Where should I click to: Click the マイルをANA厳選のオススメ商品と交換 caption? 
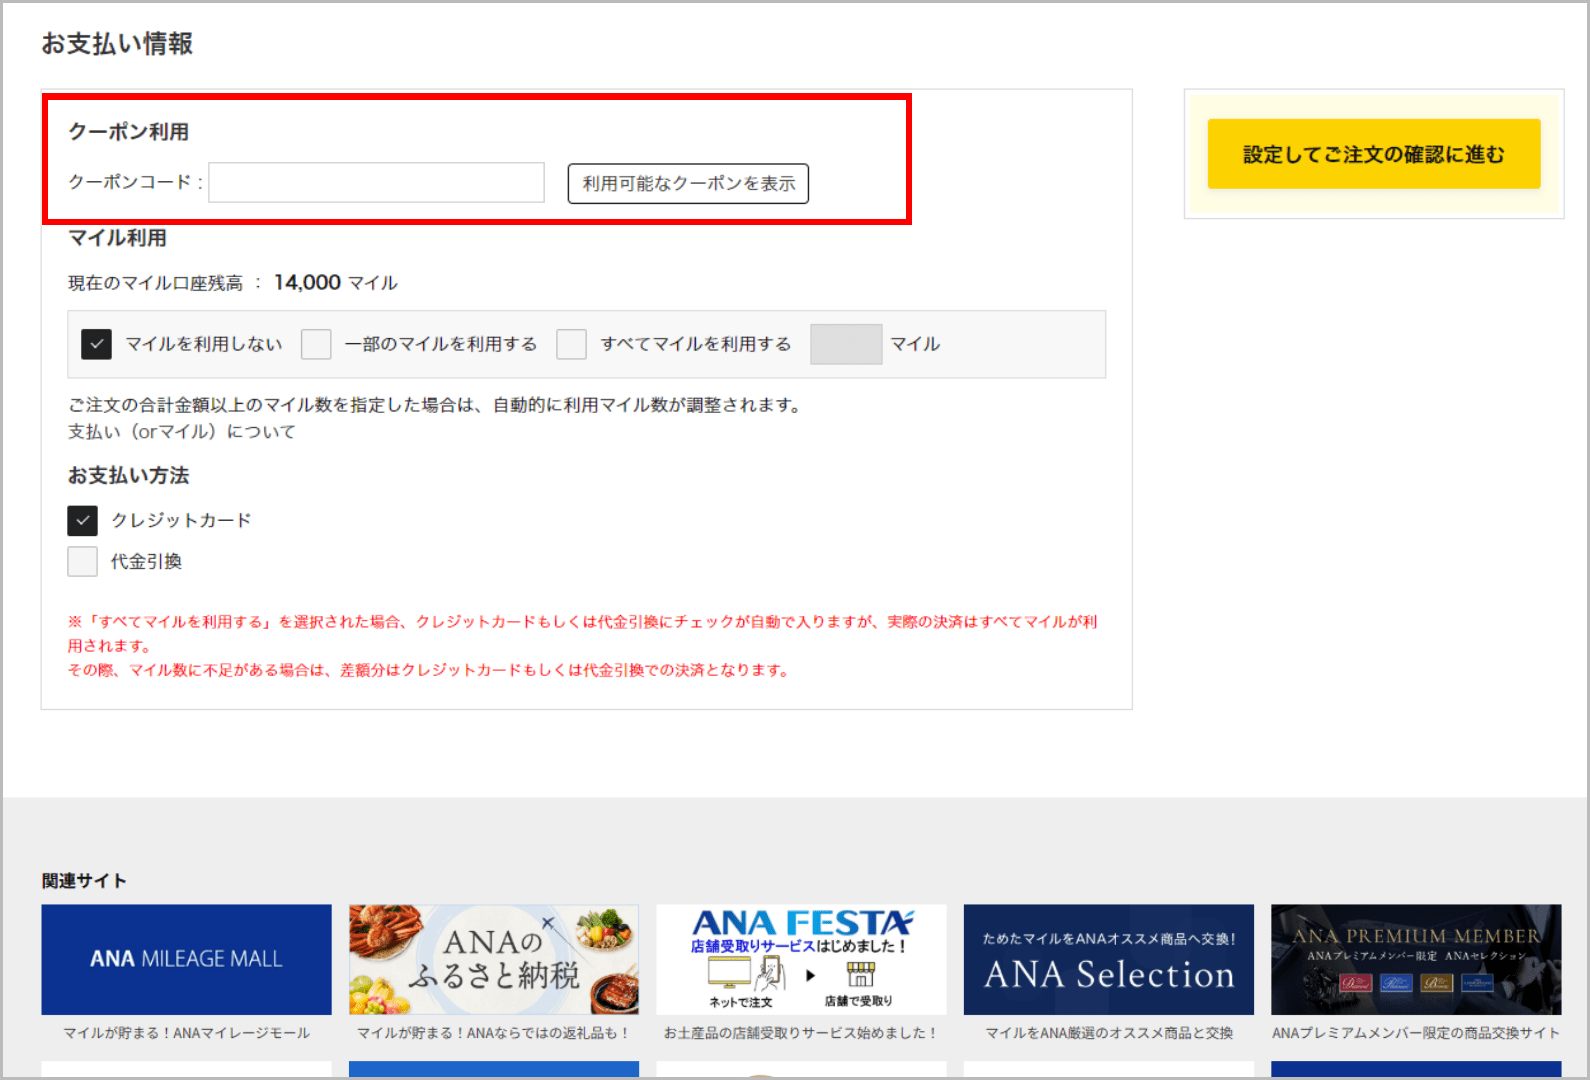click(x=1108, y=1033)
